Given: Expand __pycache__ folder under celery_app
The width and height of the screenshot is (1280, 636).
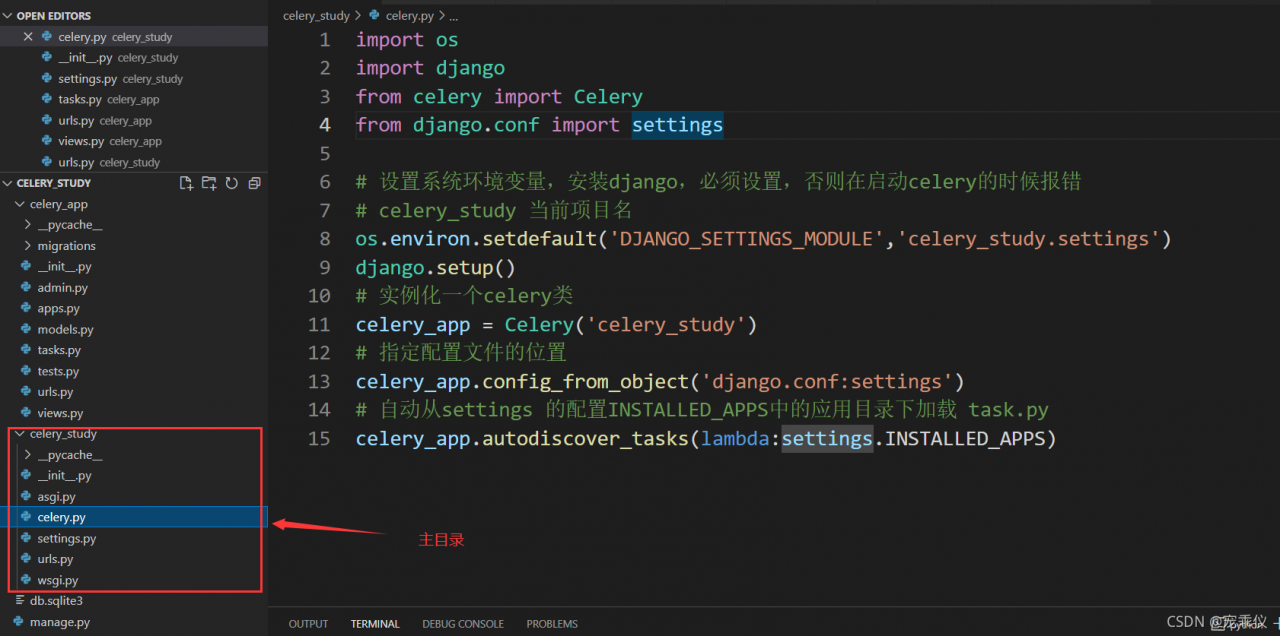Looking at the screenshot, I should 28,225.
